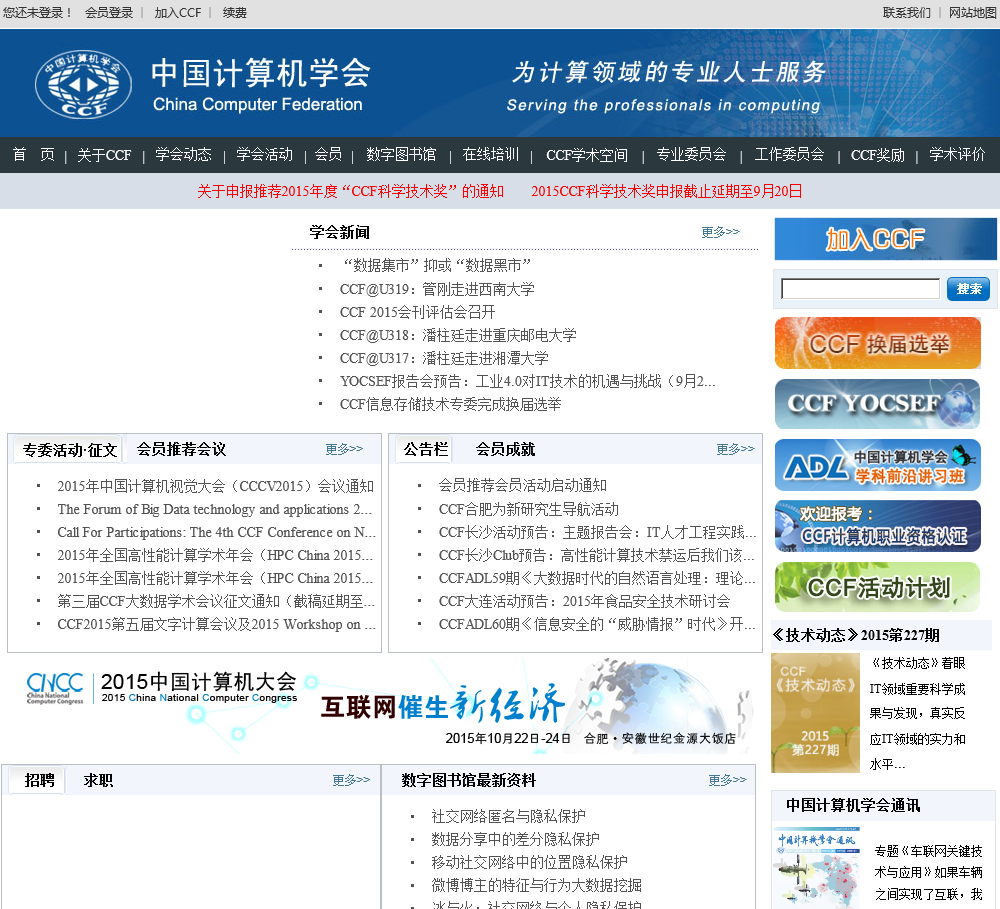The height and width of the screenshot is (909, 1000).
Task: Open 在线培训 navigation item
Action: 490,154
